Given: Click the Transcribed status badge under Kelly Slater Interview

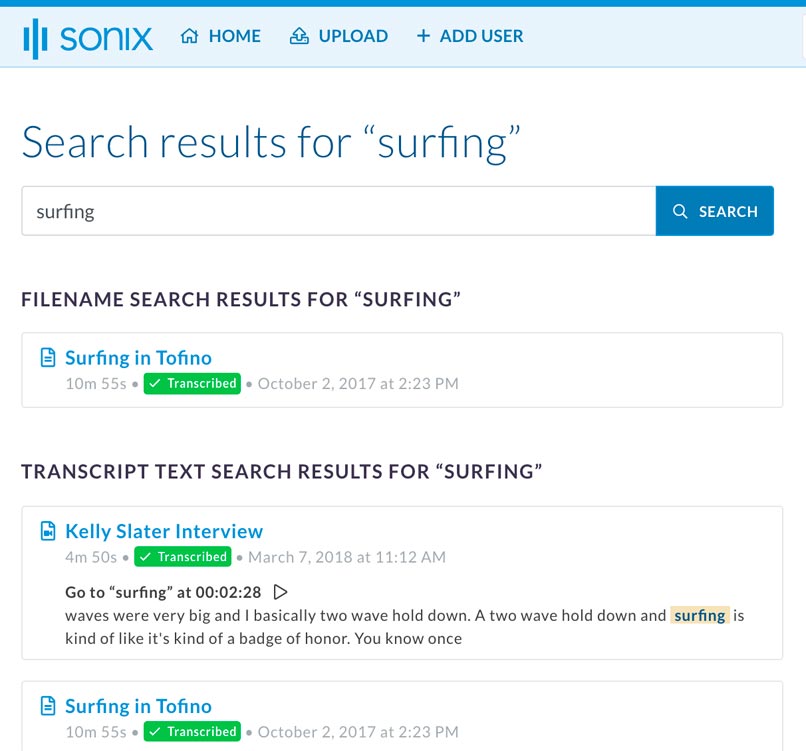Looking at the screenshot, I should point(183,557).
